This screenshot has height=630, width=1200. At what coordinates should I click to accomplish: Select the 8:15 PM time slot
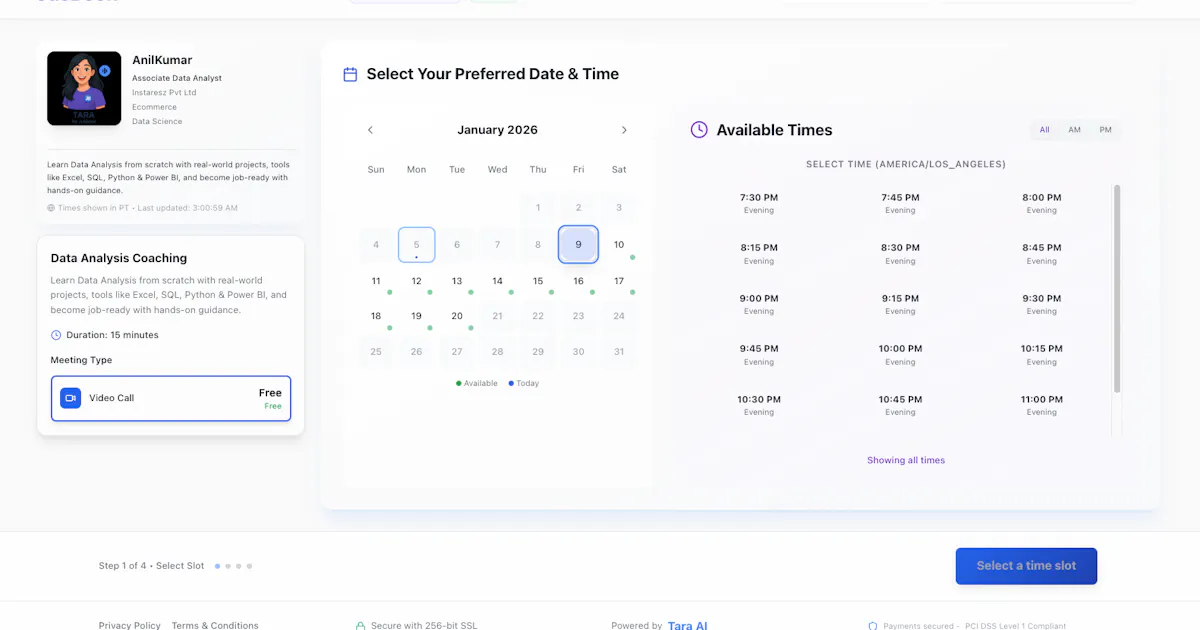[759, 254]
